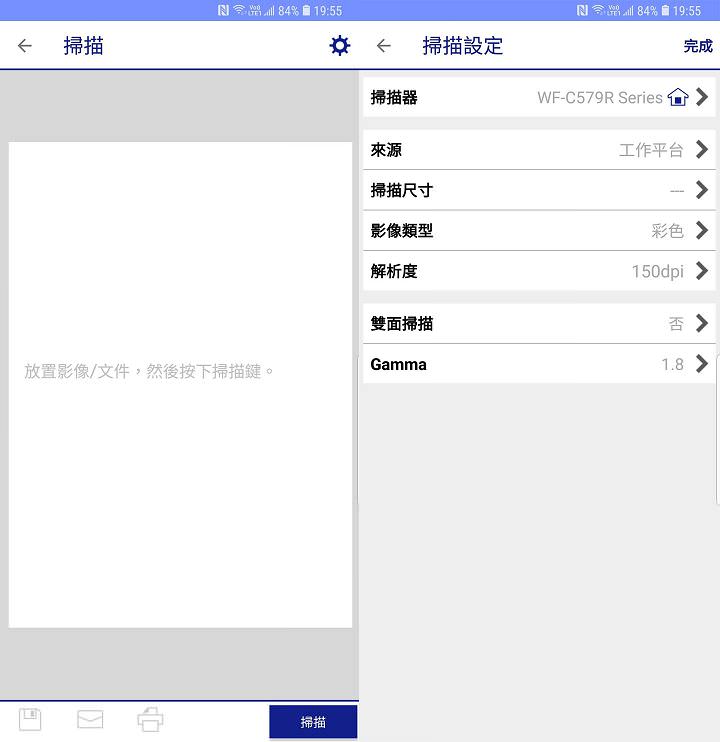Expand the 掃描尺寸 chevron
This screenshot has width=720, height=742.
coord(702,190)
